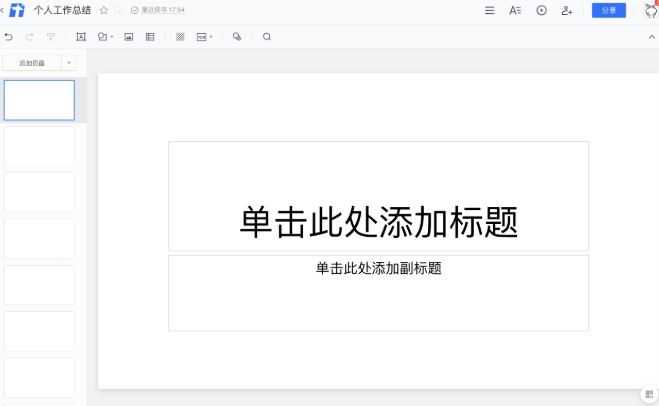Redo the last undone action
This screenshot has height=406, width=659.
[29, 37]
